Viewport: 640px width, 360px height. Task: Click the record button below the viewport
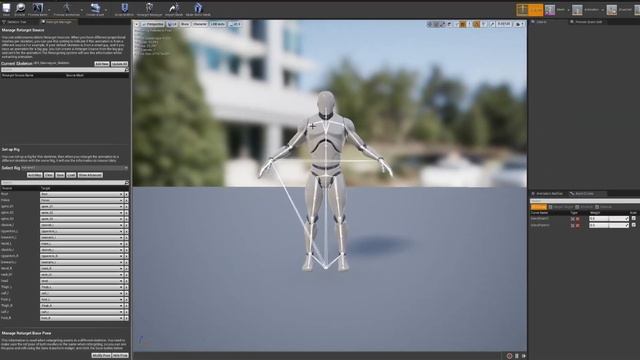pos(509,356)
